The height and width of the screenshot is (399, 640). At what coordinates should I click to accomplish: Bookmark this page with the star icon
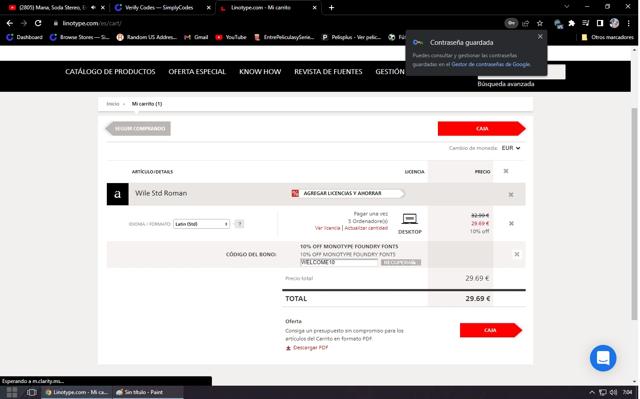(x=540, y=23)
